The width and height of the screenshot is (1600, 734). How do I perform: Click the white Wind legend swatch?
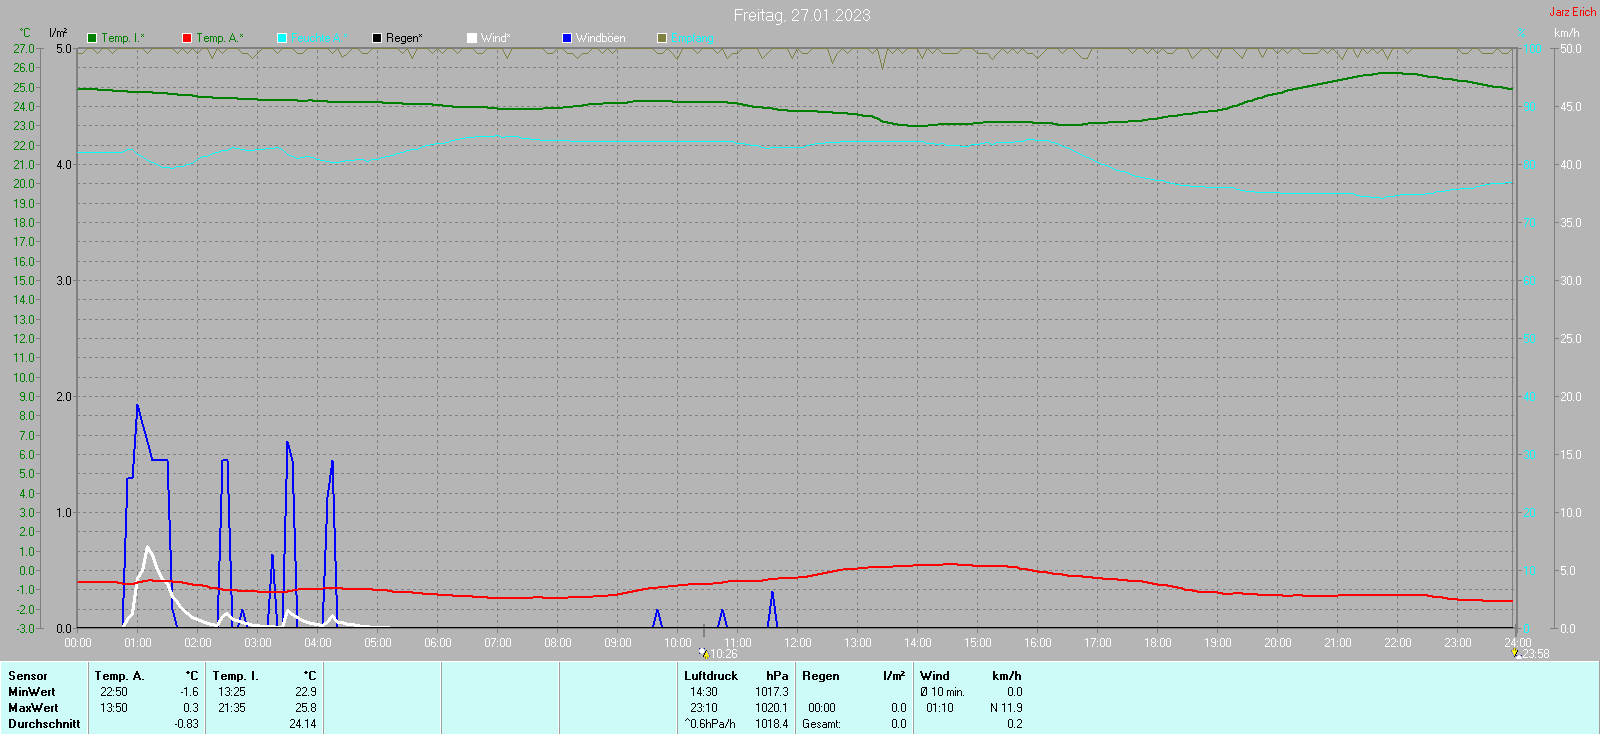pyautogui.click(x=472, y=38)
